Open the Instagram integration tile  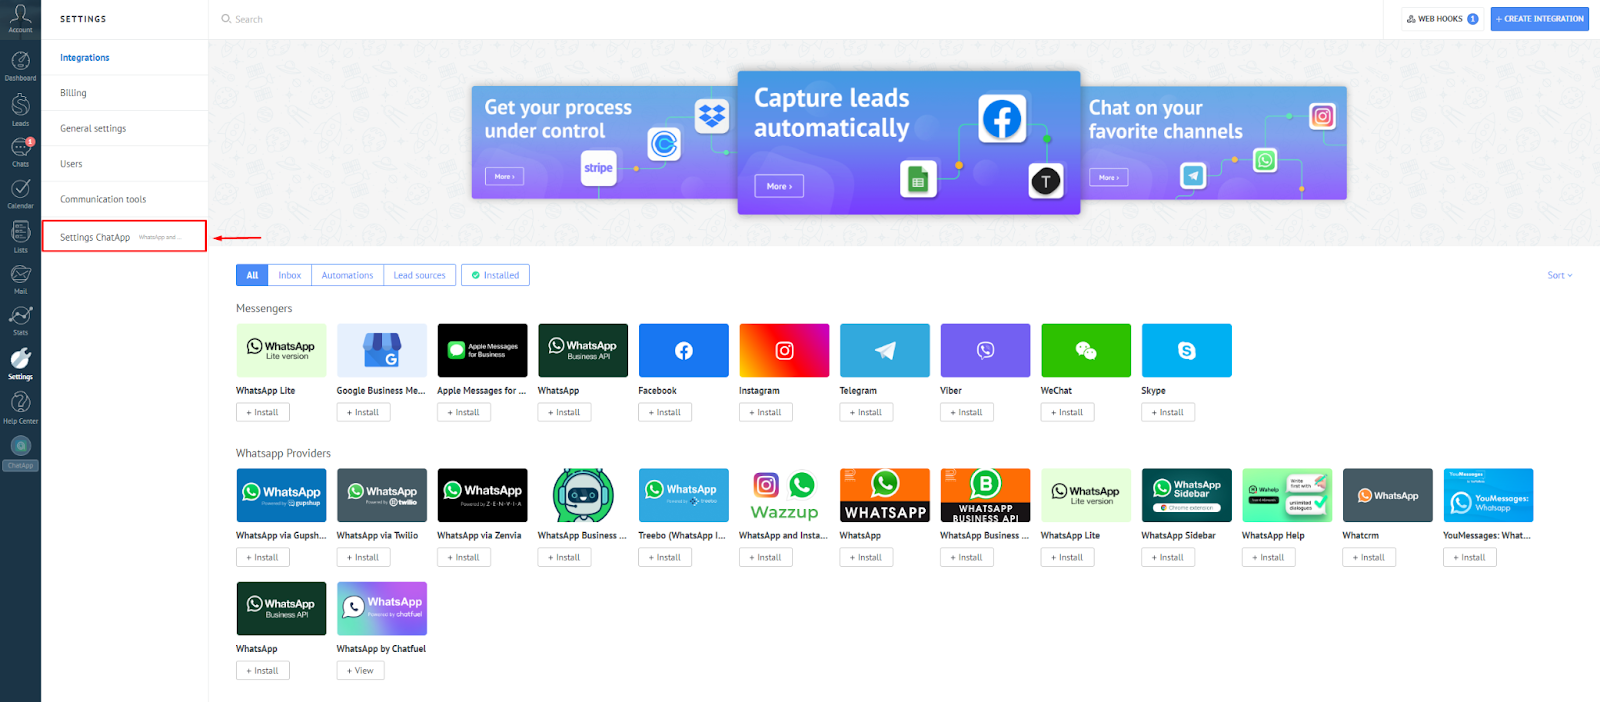(x=784, y=350)
